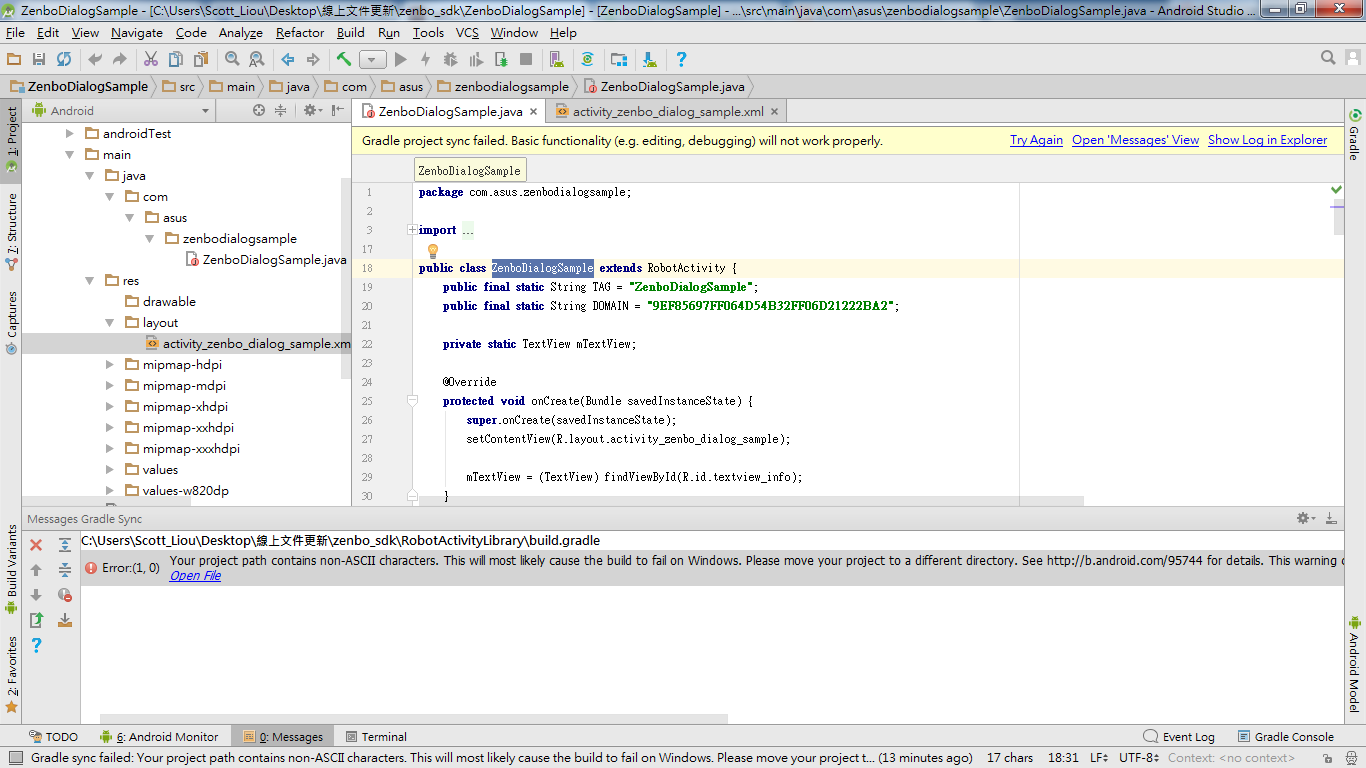Viewport: 1366px width, 768px height.
Task: Stop the process with the square icon
Action: pyautogui.click(x=526, y=59)
